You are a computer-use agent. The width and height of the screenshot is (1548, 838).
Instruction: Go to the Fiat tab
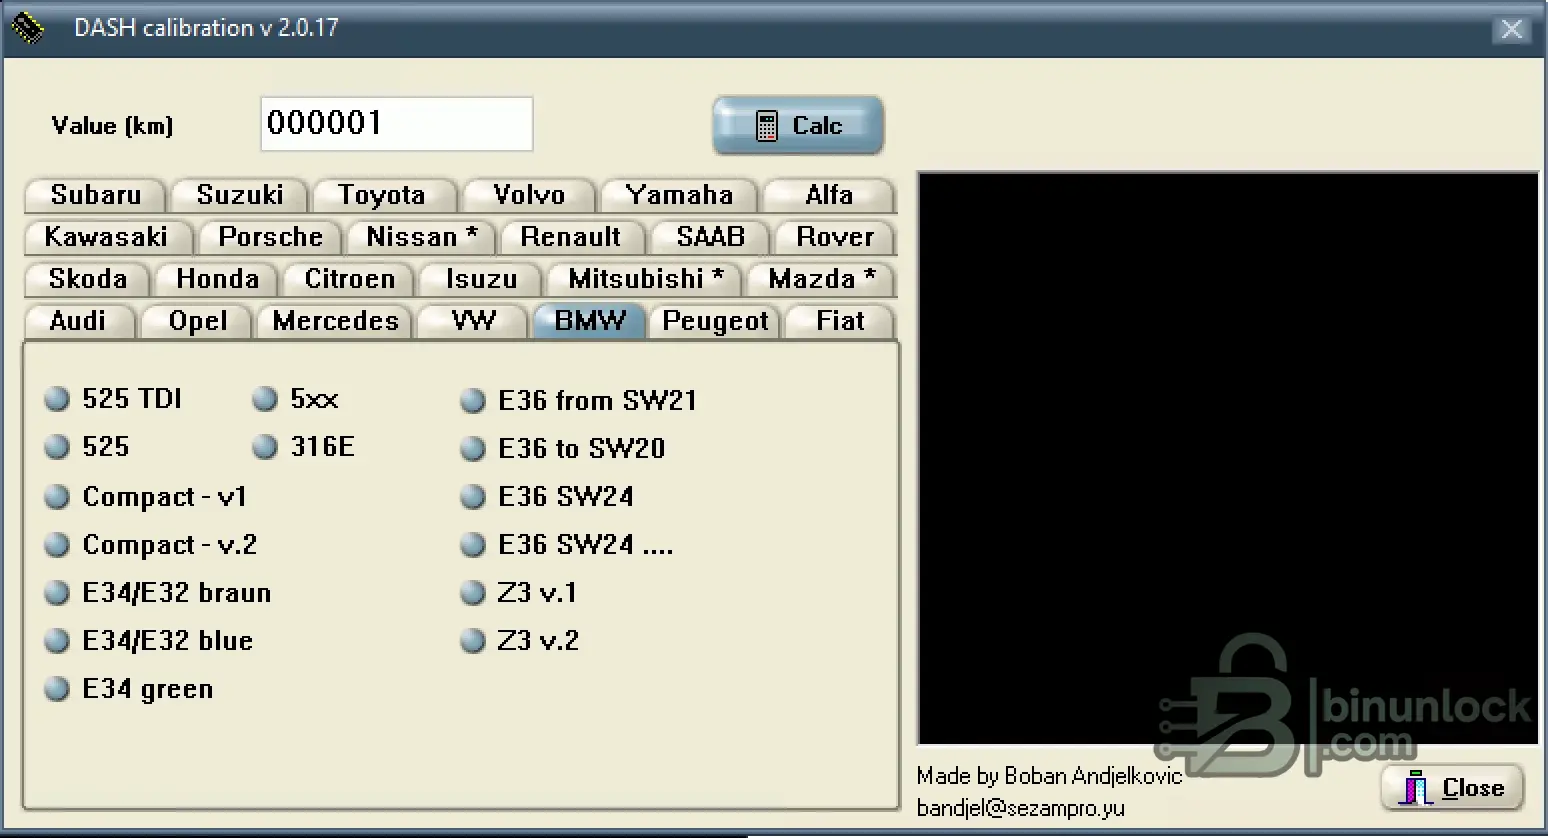840,321
